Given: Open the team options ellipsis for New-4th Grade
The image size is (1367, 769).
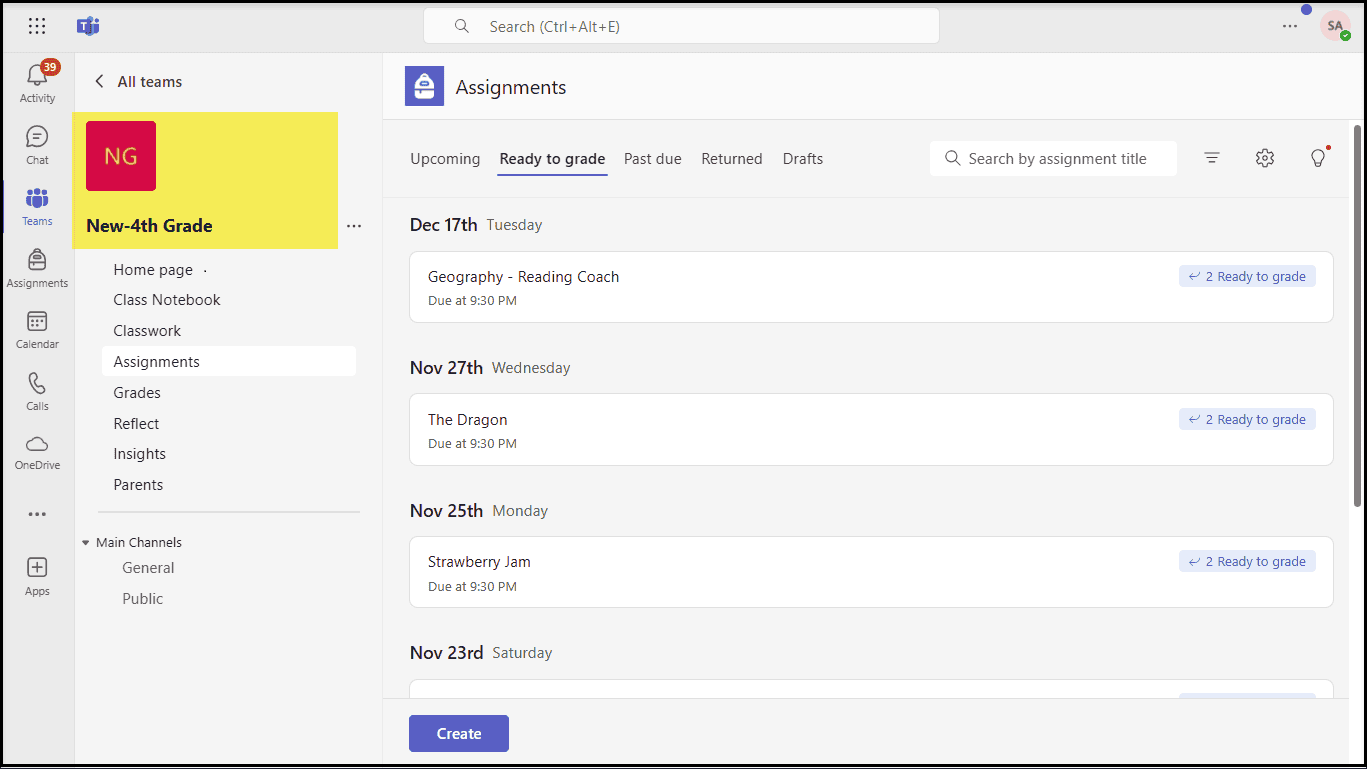Looking at the screenshot, I should [x=354, y=226].
